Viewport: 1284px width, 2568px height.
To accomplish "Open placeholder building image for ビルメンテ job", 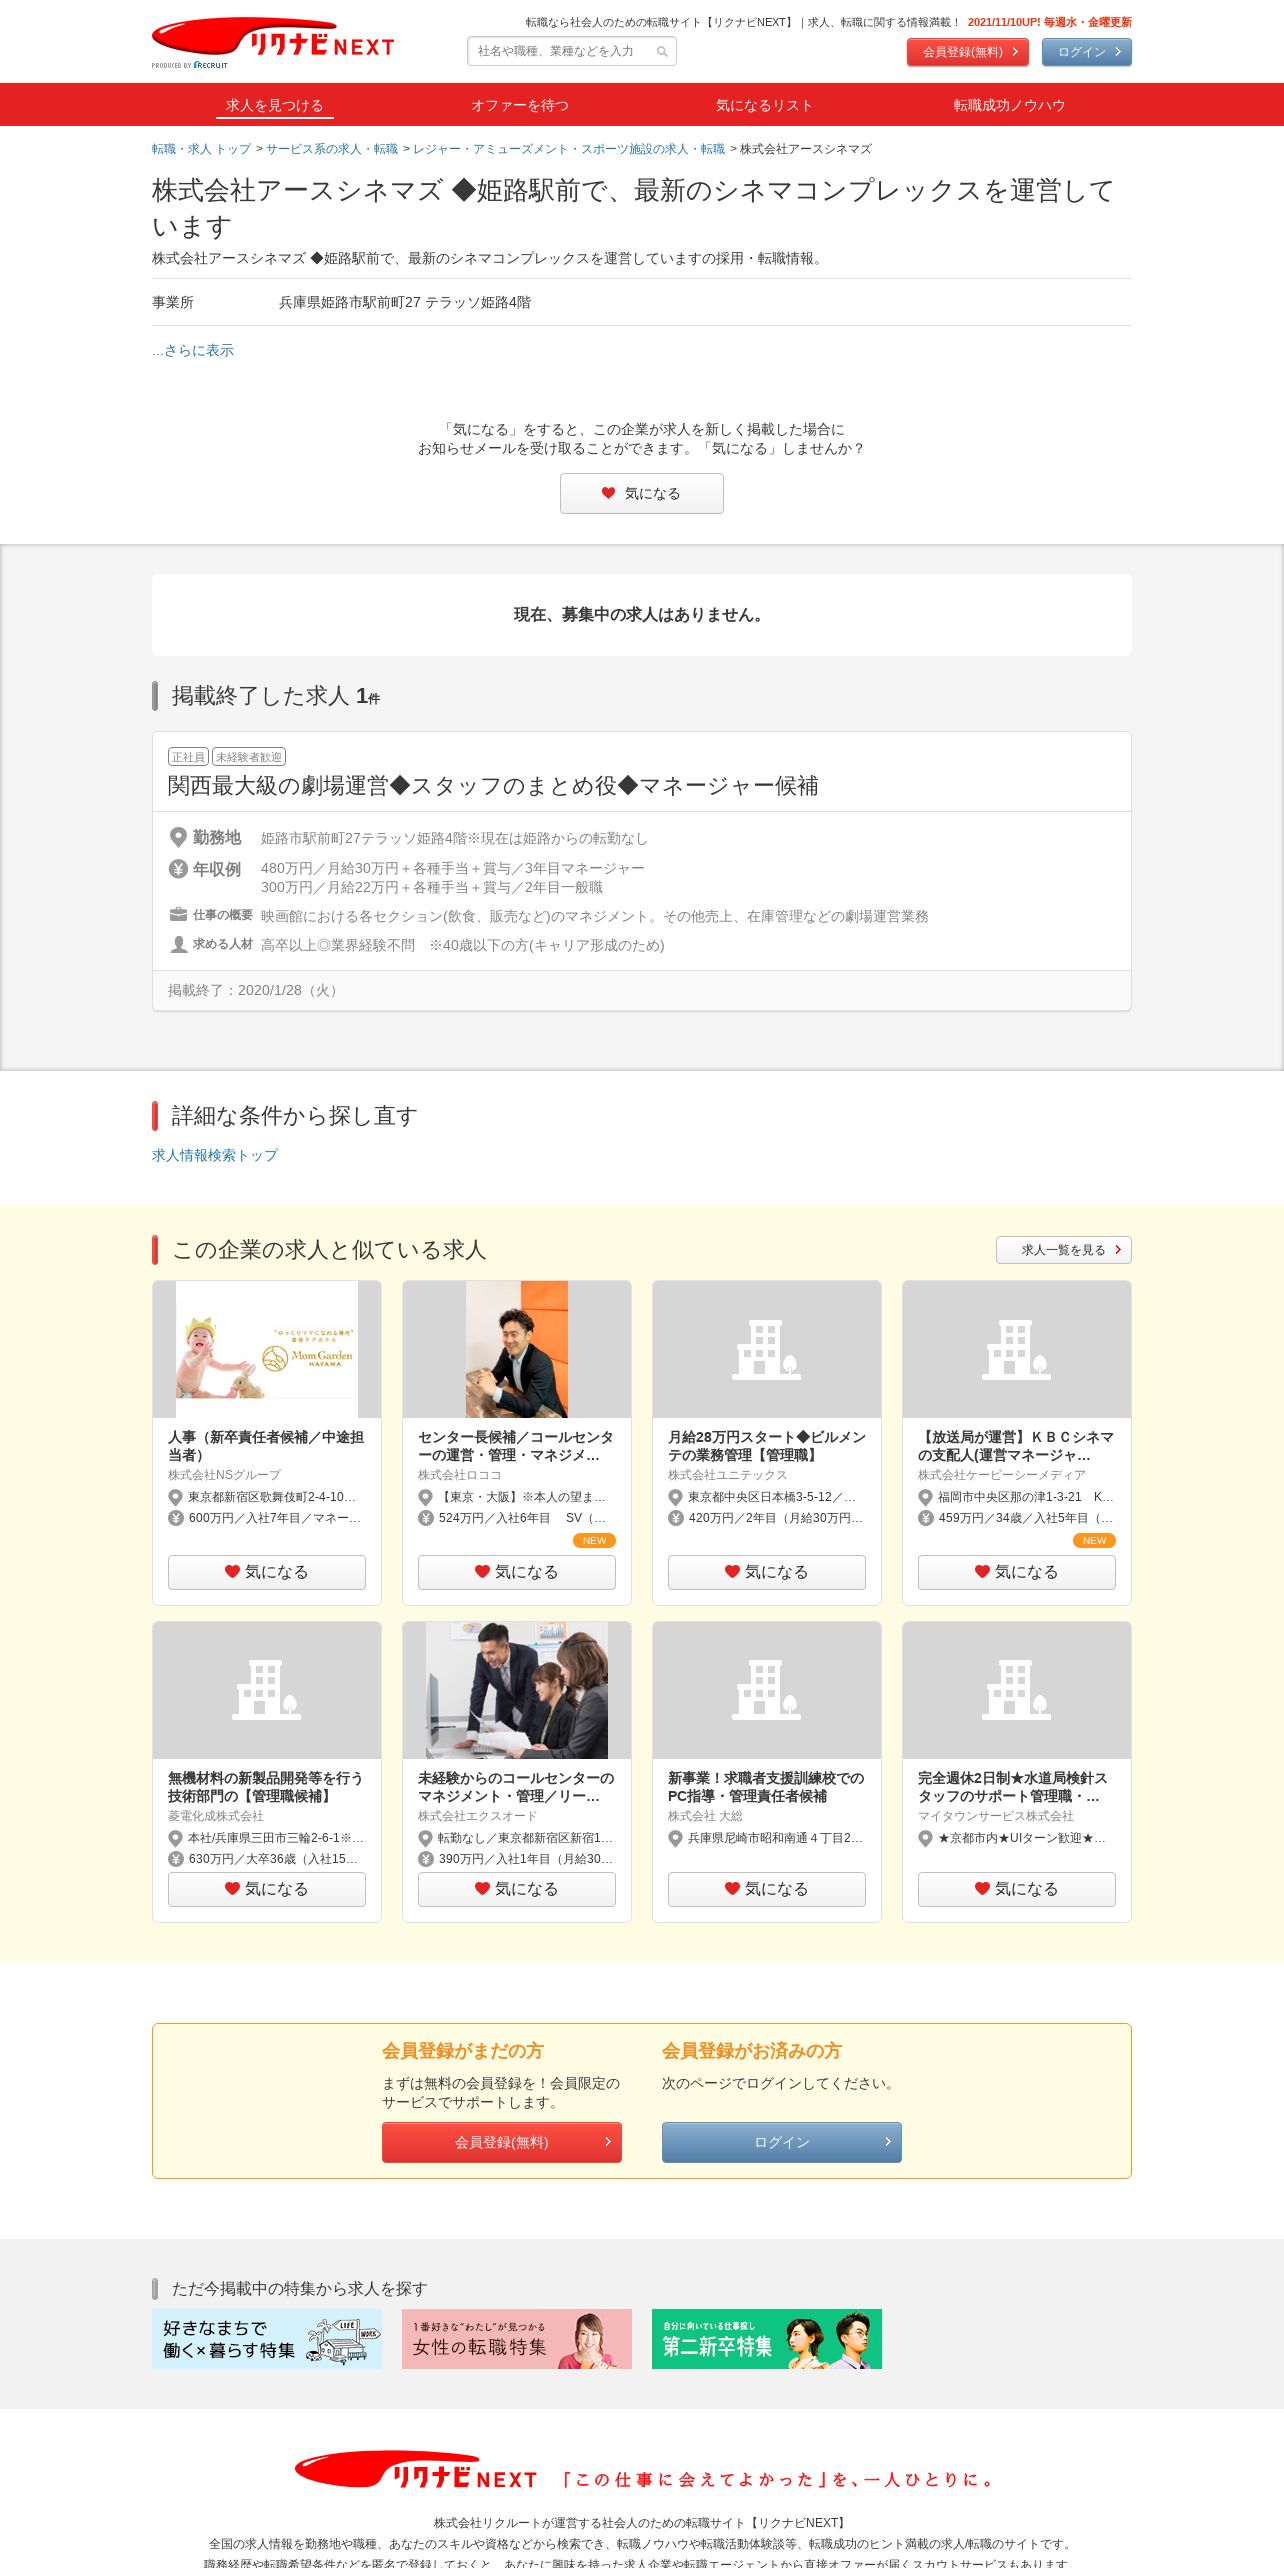I will pos(767,1349).
